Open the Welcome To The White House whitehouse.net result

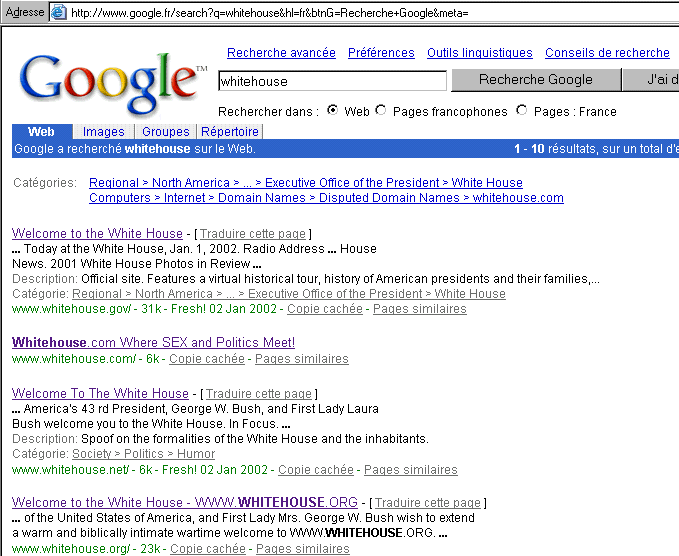[100, 394]
